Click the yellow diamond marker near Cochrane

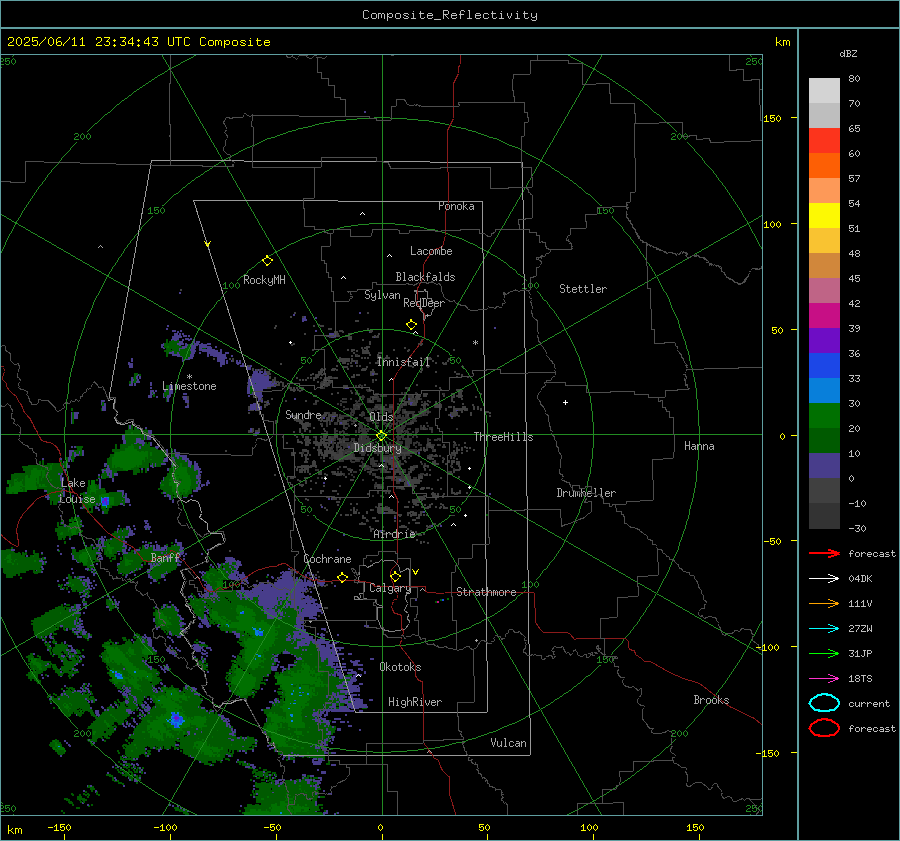[x=342, y=577]
